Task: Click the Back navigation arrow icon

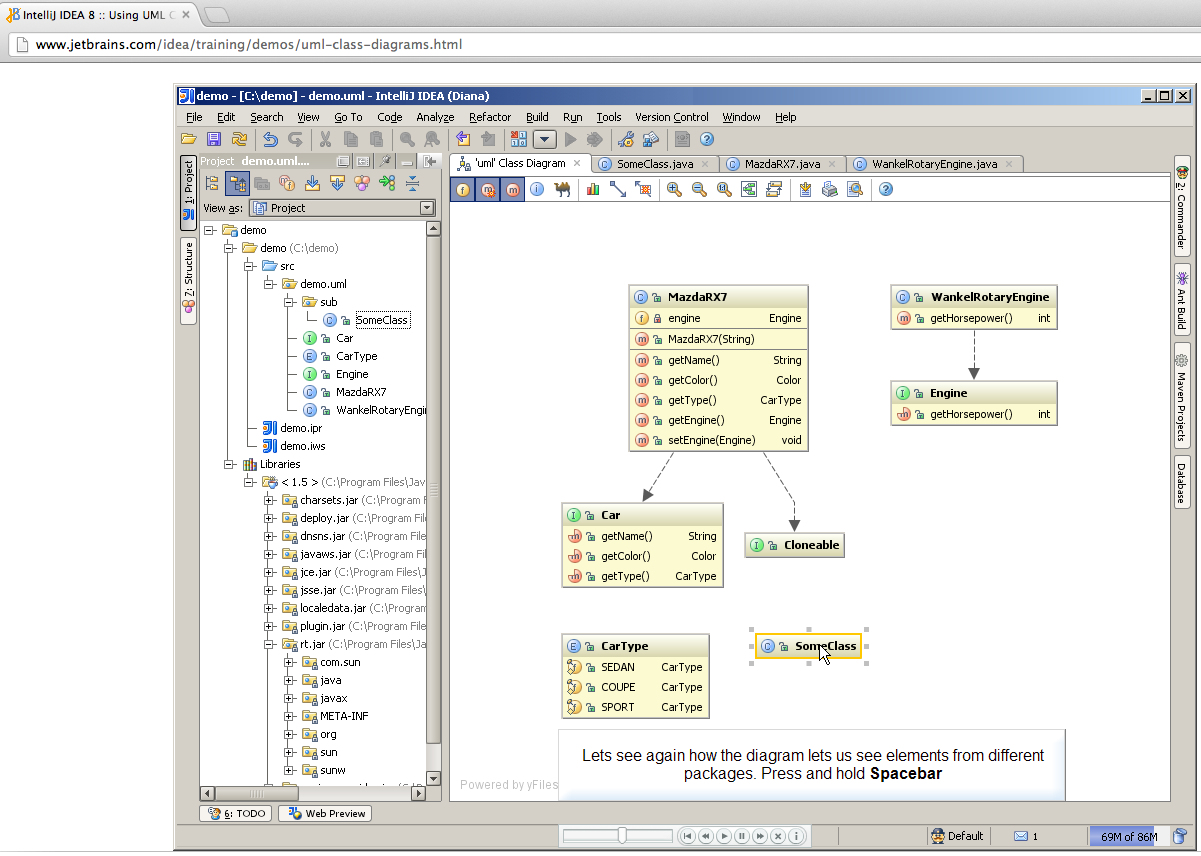Action: tap(463, 140)
